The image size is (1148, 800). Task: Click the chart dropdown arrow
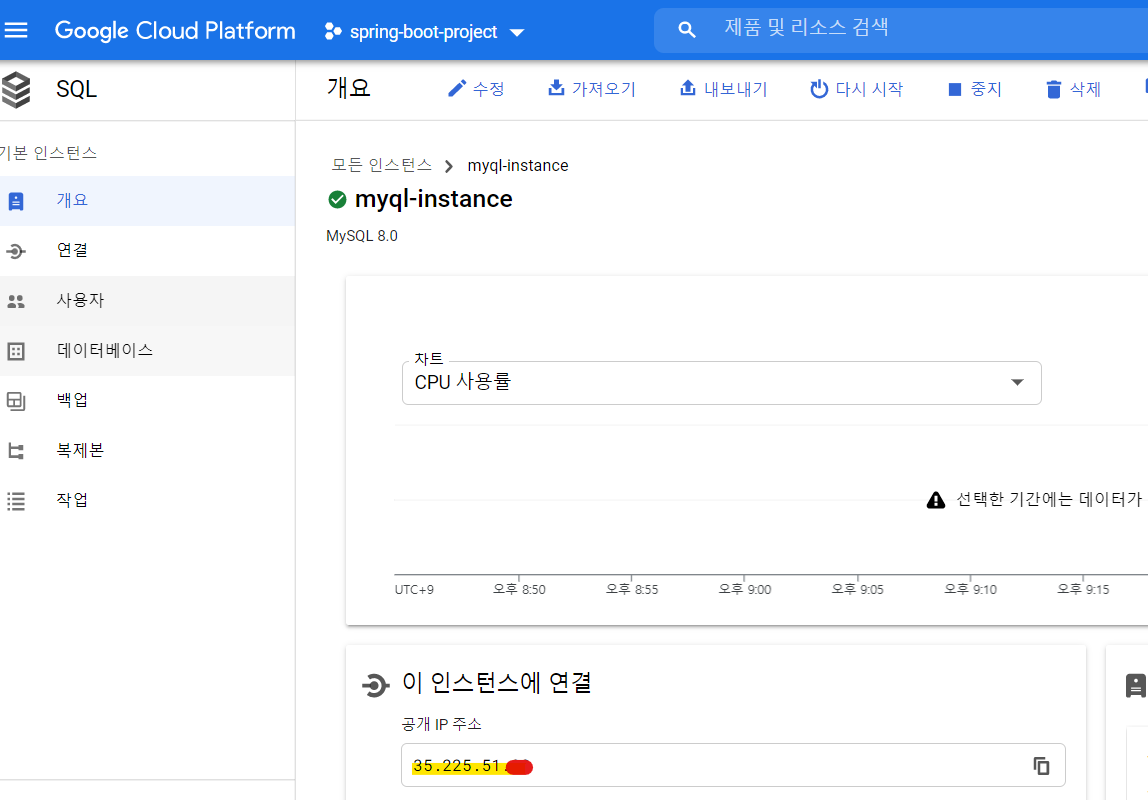point(1017,382)
